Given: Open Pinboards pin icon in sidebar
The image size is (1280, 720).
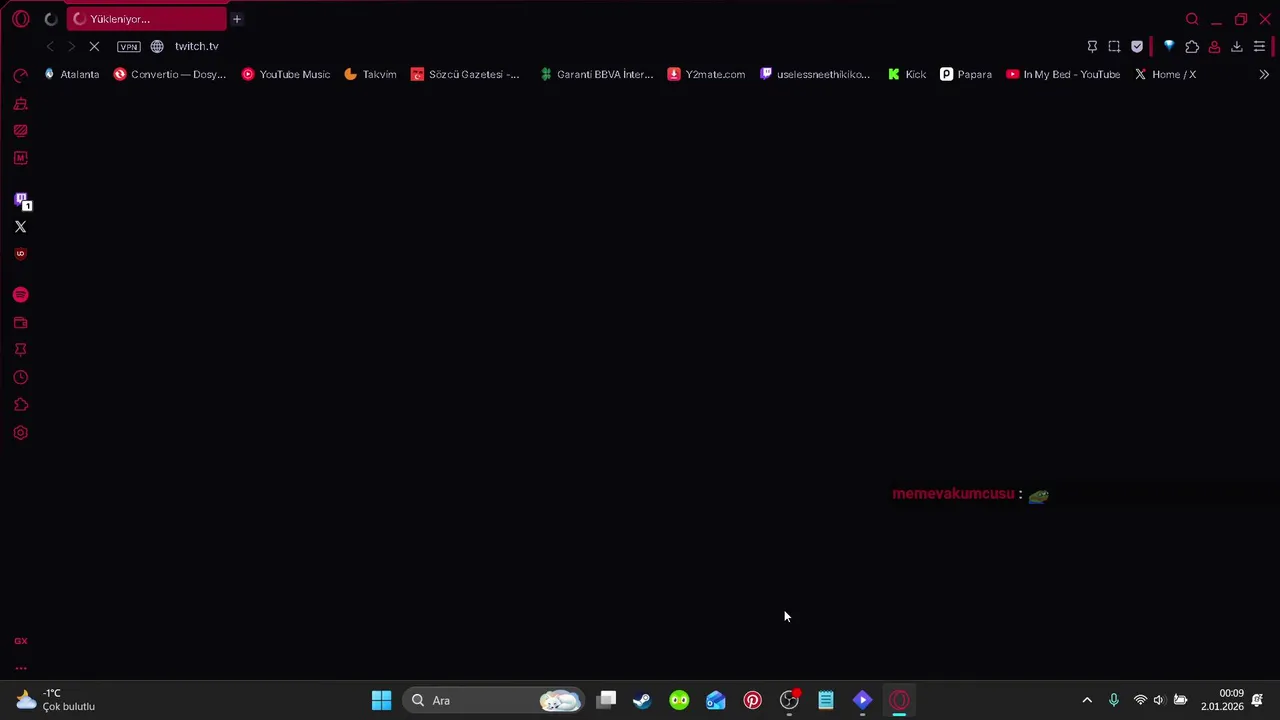Looking at the screenshot, I should [20, 350].
